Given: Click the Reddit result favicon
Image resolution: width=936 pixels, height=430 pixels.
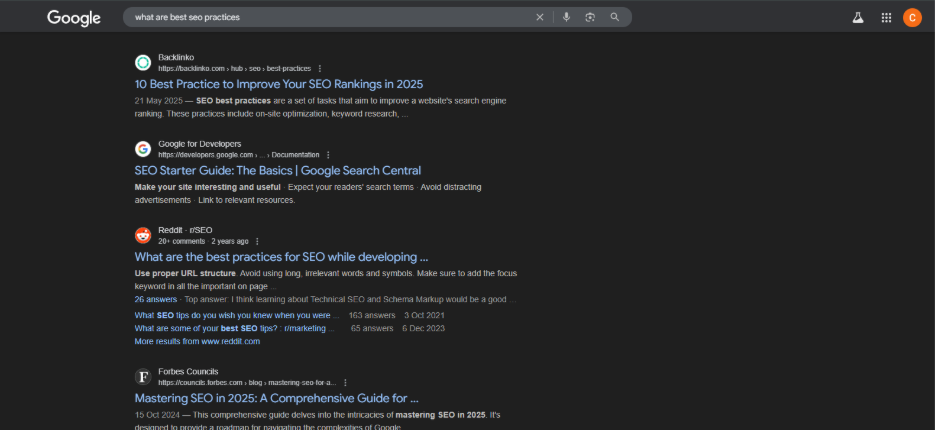Looking at the screenshot, I should click(143, 235).
